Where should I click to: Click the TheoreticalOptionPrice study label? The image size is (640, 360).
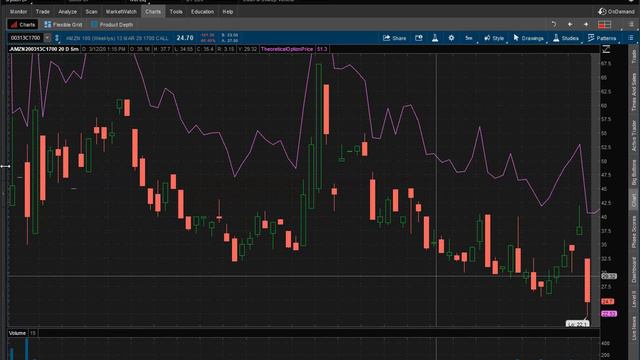point(287,49)
